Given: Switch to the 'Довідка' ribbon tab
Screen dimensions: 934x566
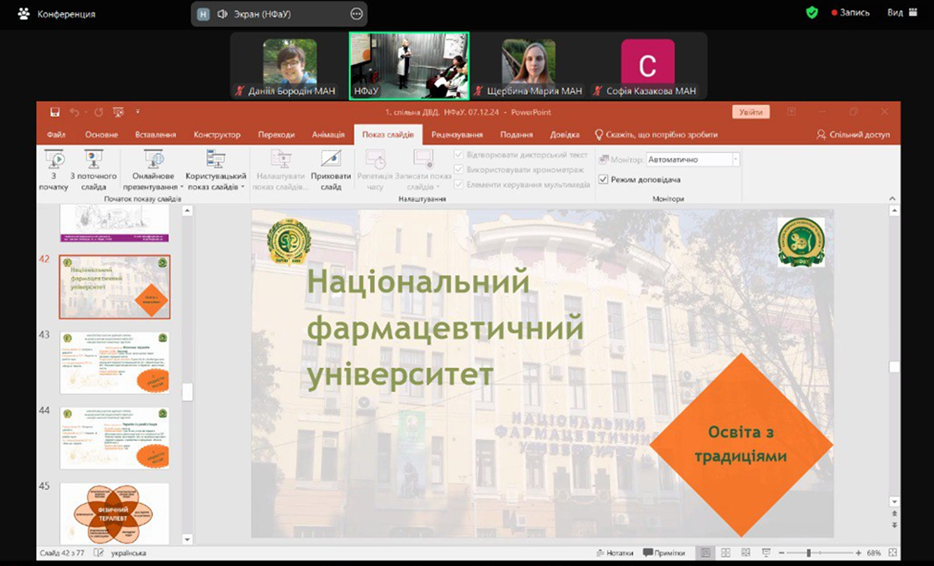Looking at the screenshot, I should click(565, 135).
